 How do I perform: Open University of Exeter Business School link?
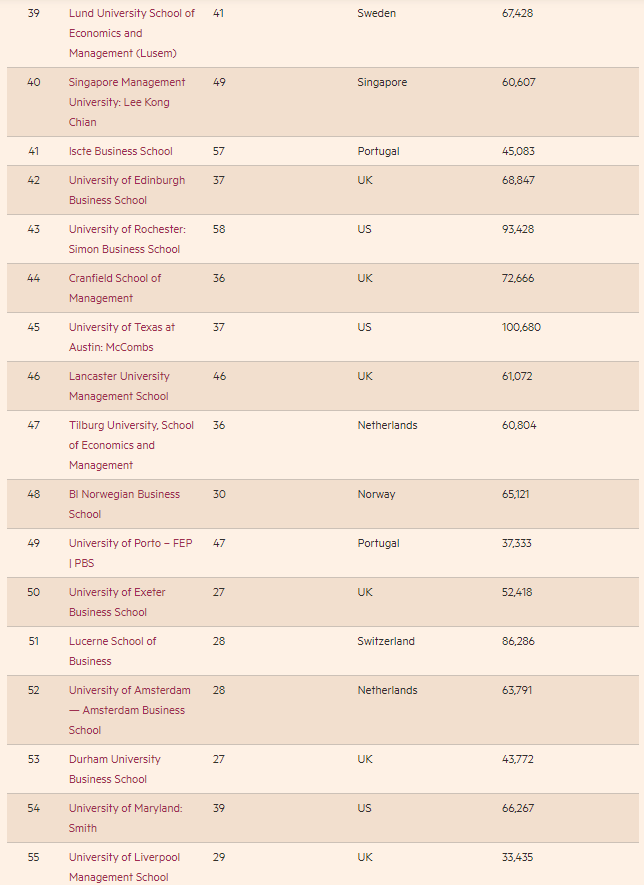point(117,602)
